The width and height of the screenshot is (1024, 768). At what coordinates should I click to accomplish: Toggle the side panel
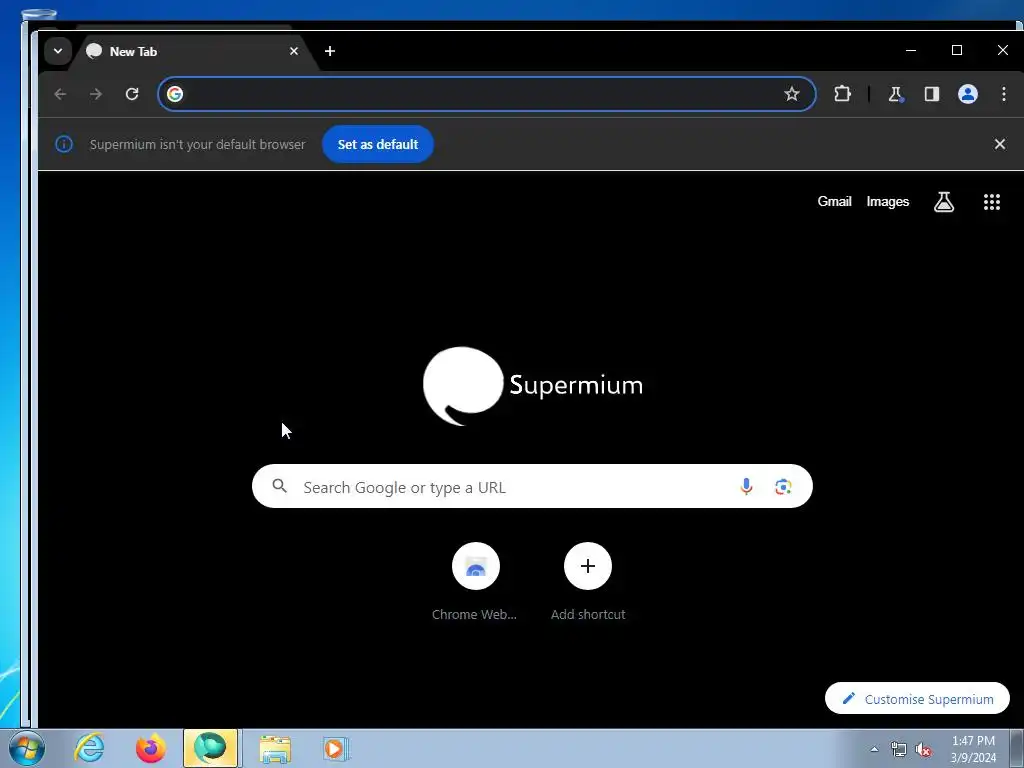click(932, 94)
